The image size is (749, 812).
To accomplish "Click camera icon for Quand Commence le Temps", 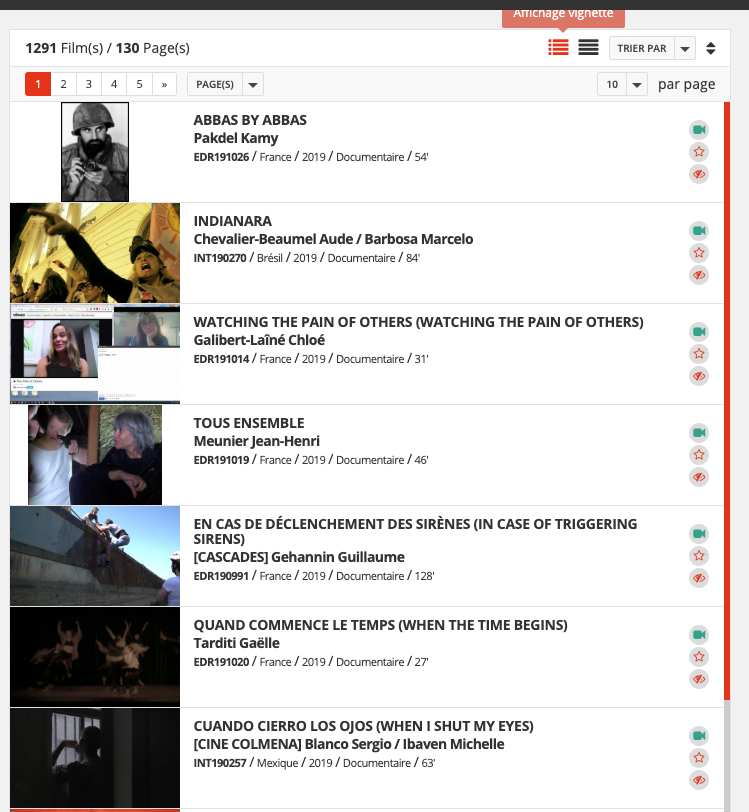I will (x=699, y=635).
